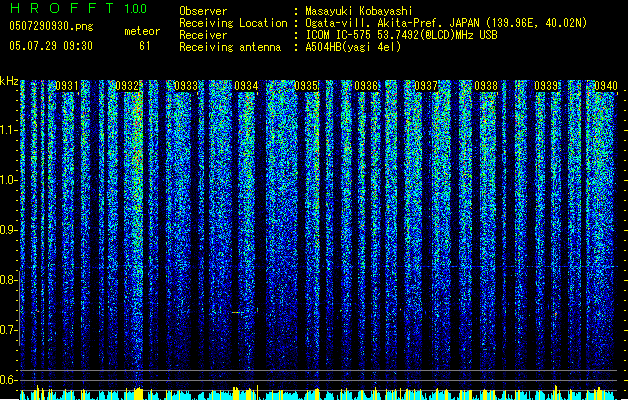Click the 0933 time marker

(186, 86)
